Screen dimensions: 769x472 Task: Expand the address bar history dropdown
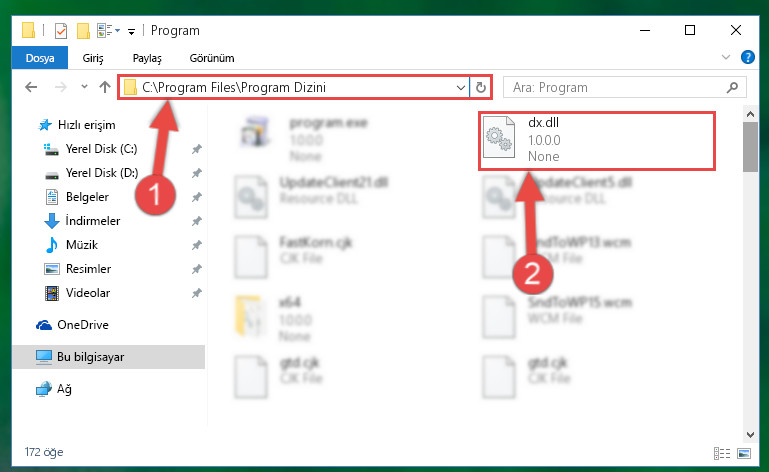click(461, 87)
